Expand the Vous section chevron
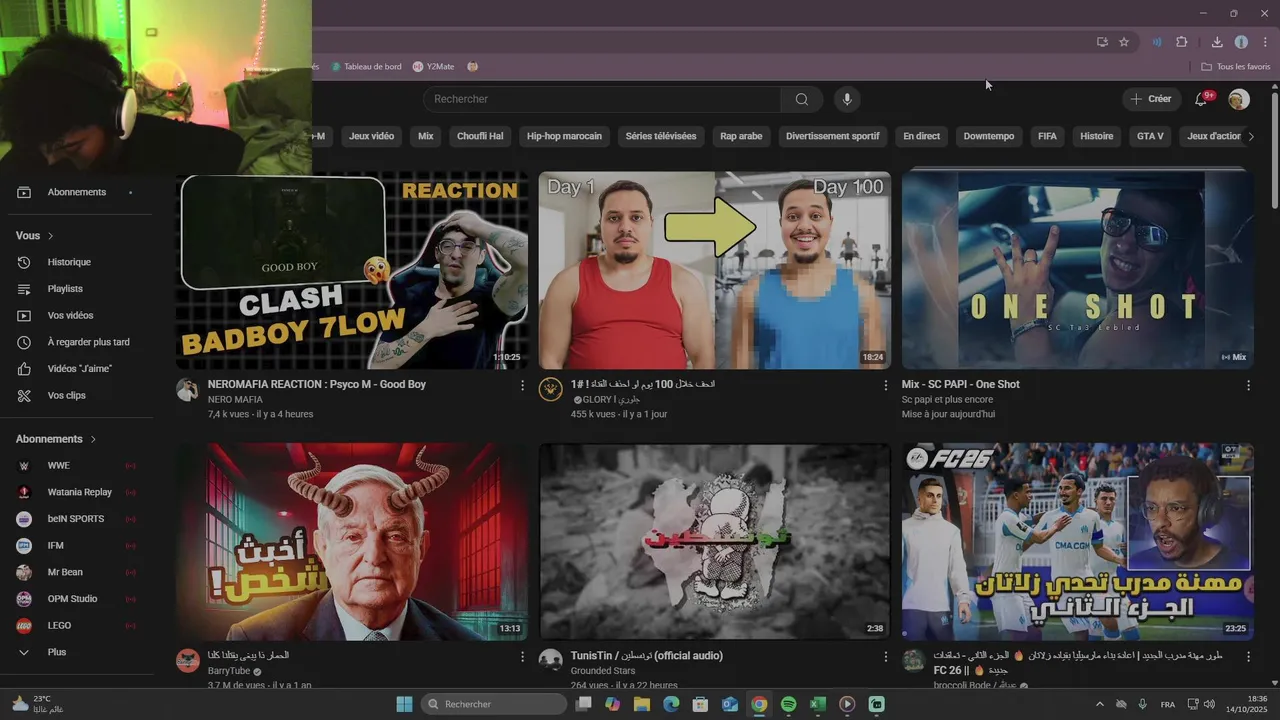 50,236
